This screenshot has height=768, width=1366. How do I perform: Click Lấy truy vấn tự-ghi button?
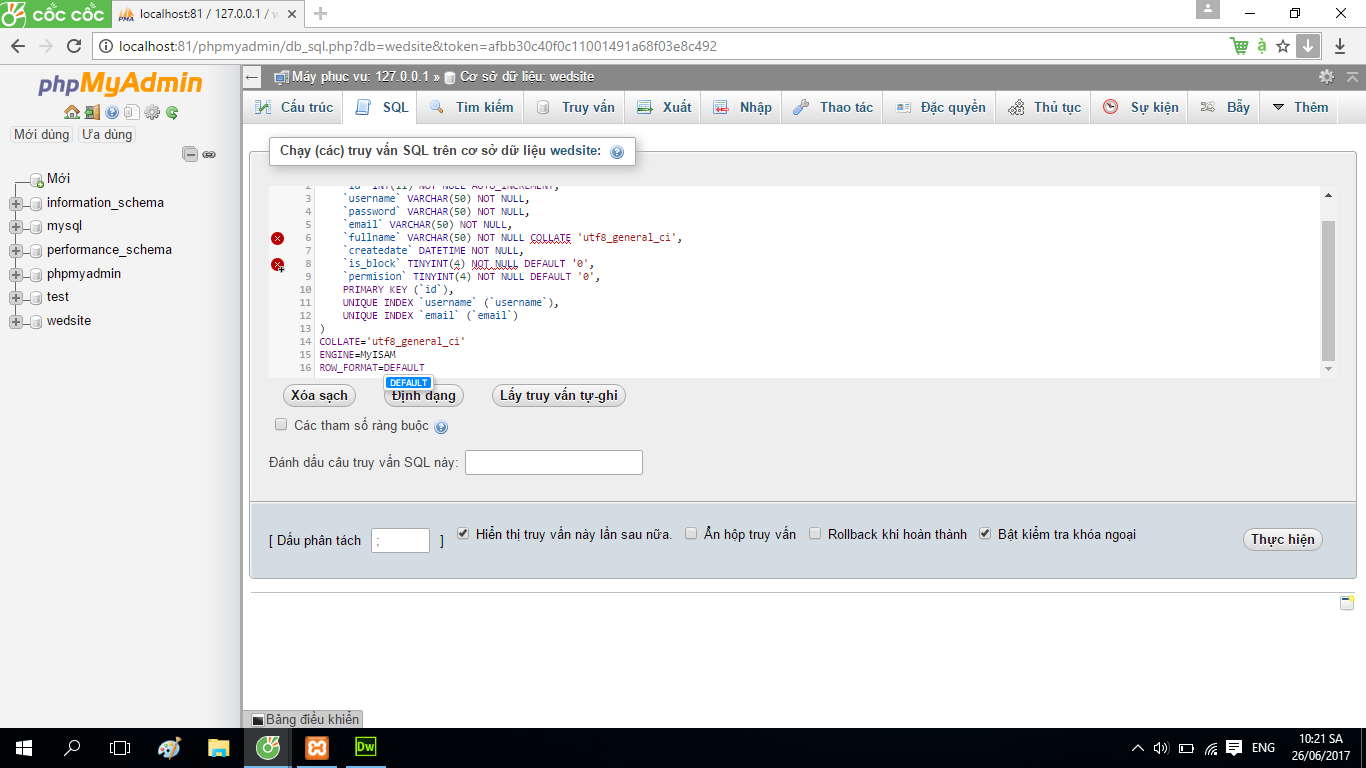tap(558, 396)
